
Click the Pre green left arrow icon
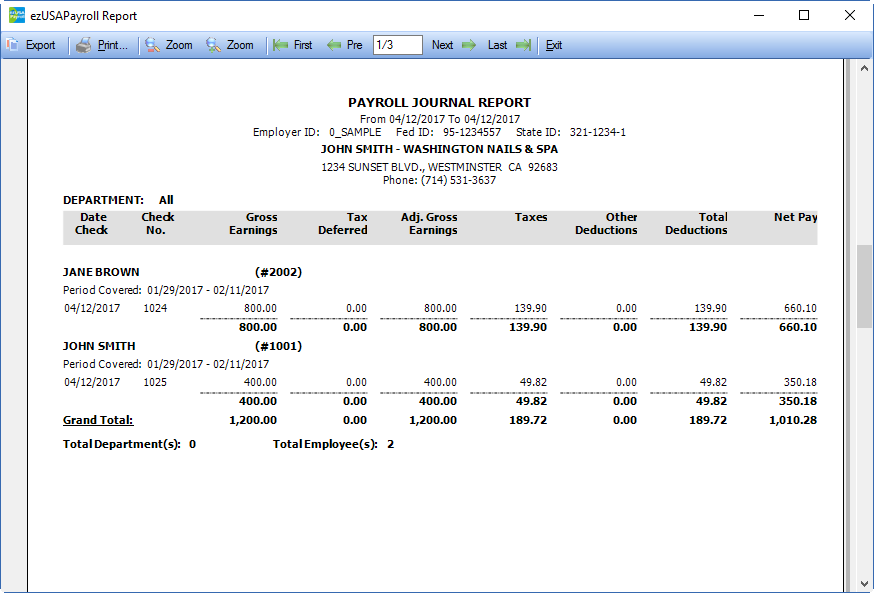(334, 45)
